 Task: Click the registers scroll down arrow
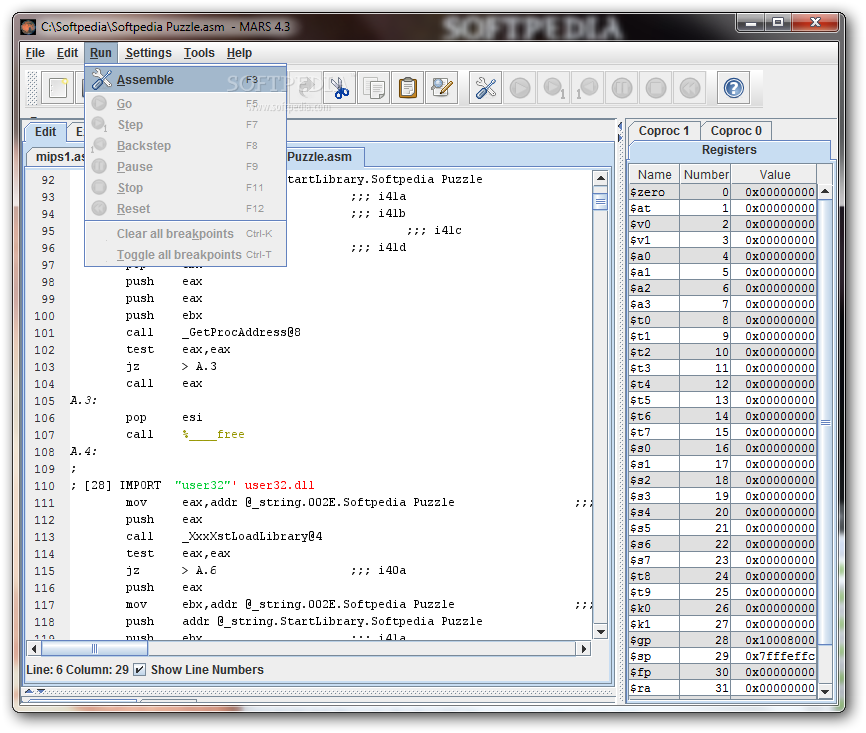(x=825, y=691)
